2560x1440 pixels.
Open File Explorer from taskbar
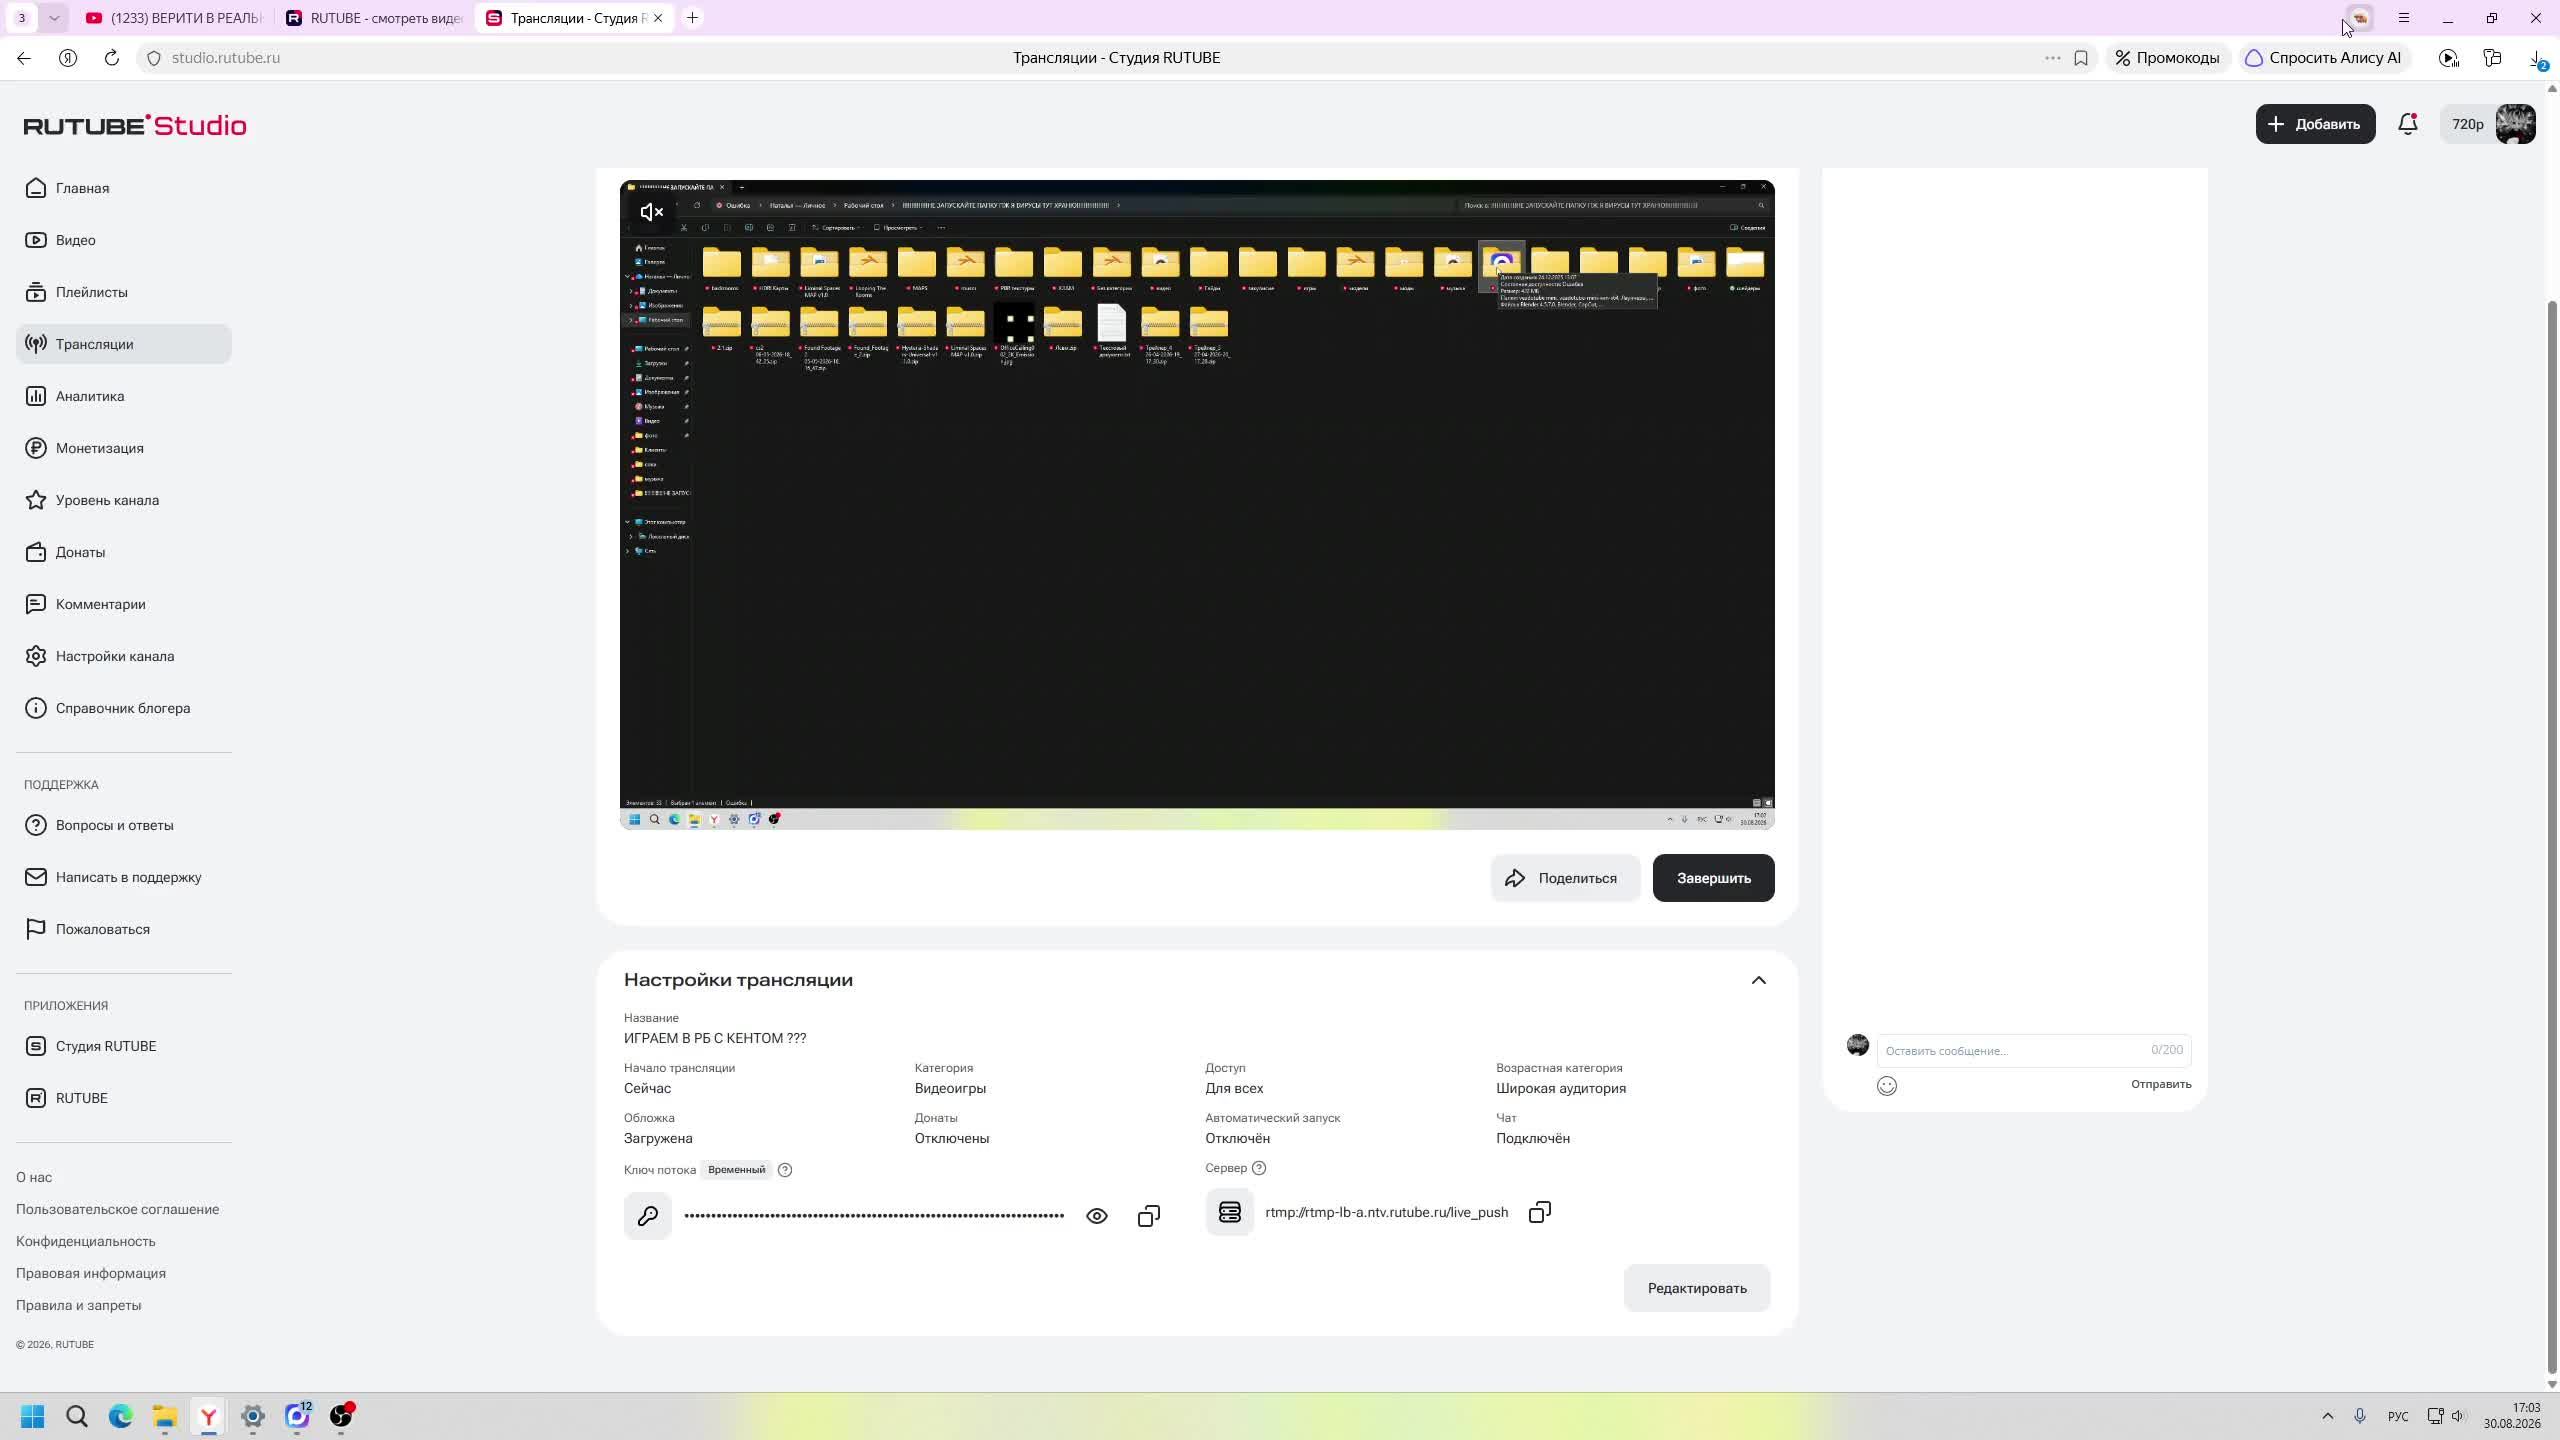[165, 1416]
